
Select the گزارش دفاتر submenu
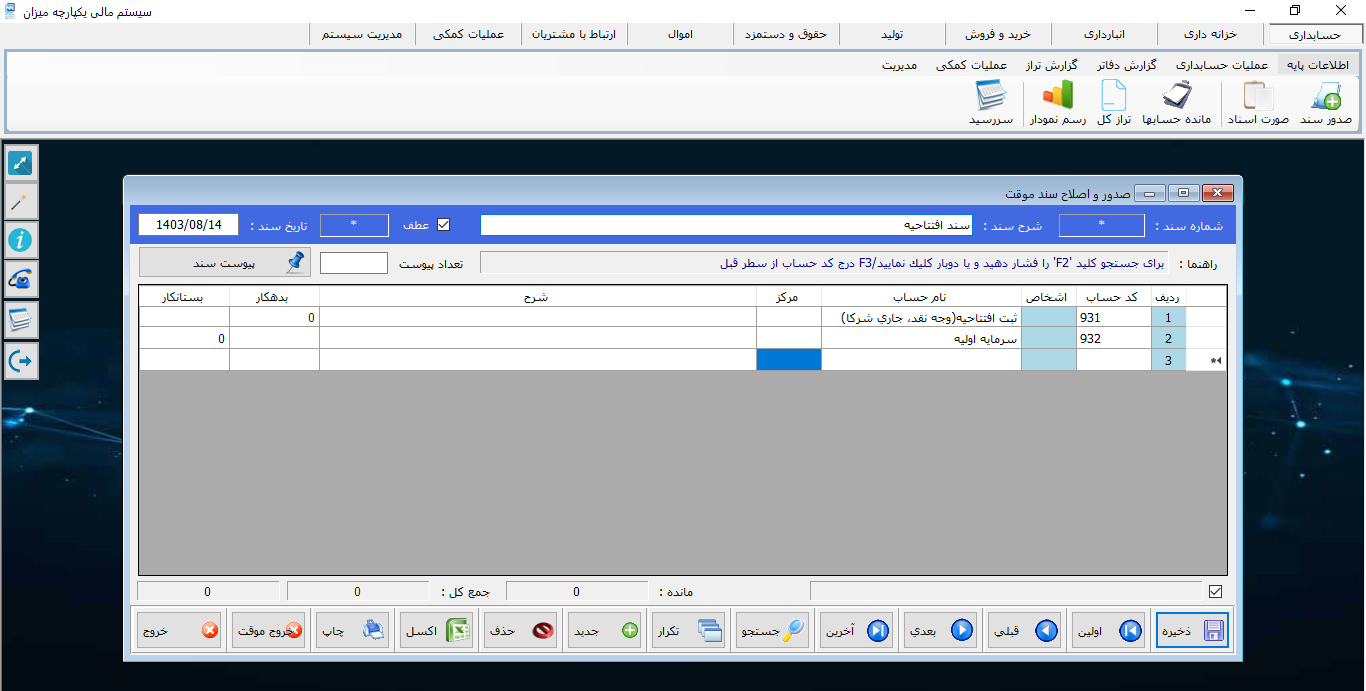coord(1127,65)
